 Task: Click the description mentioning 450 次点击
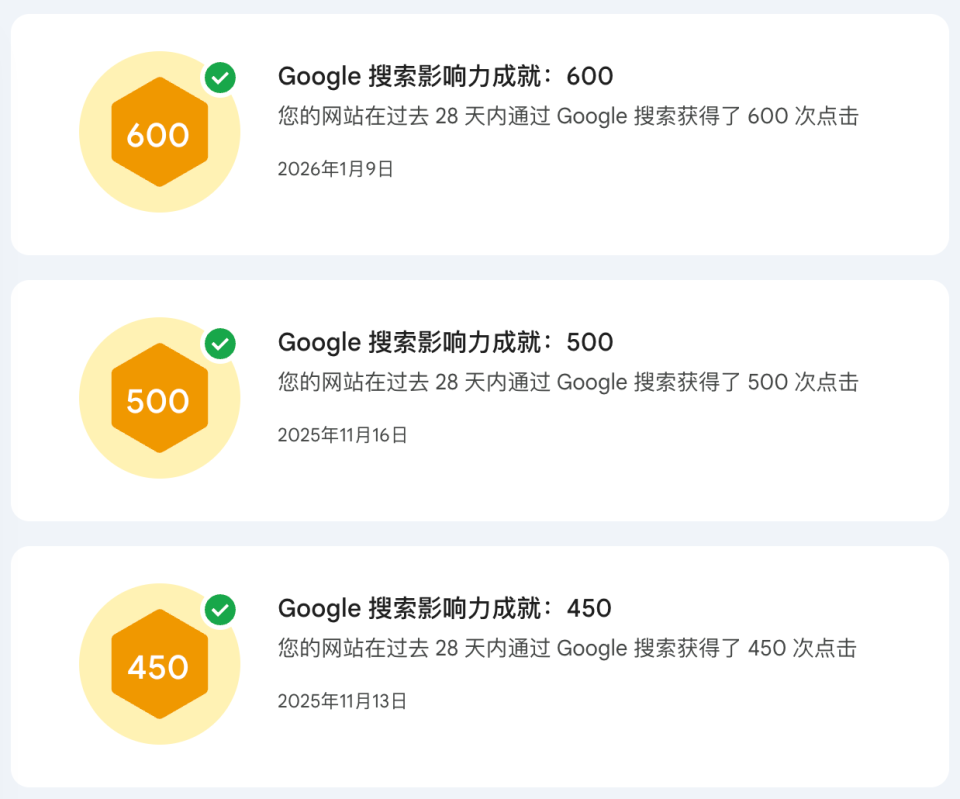(567, 648)
